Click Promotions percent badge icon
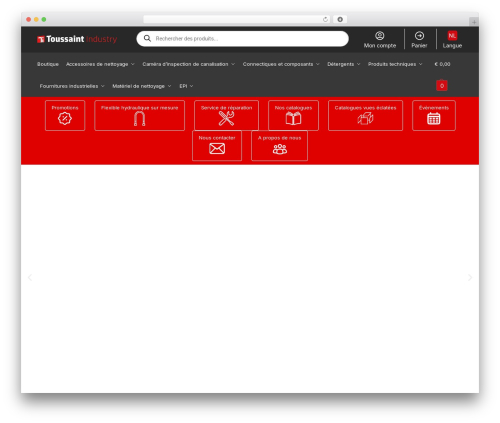The height and width of the screenshot is (423, 500). pos(65,119)
